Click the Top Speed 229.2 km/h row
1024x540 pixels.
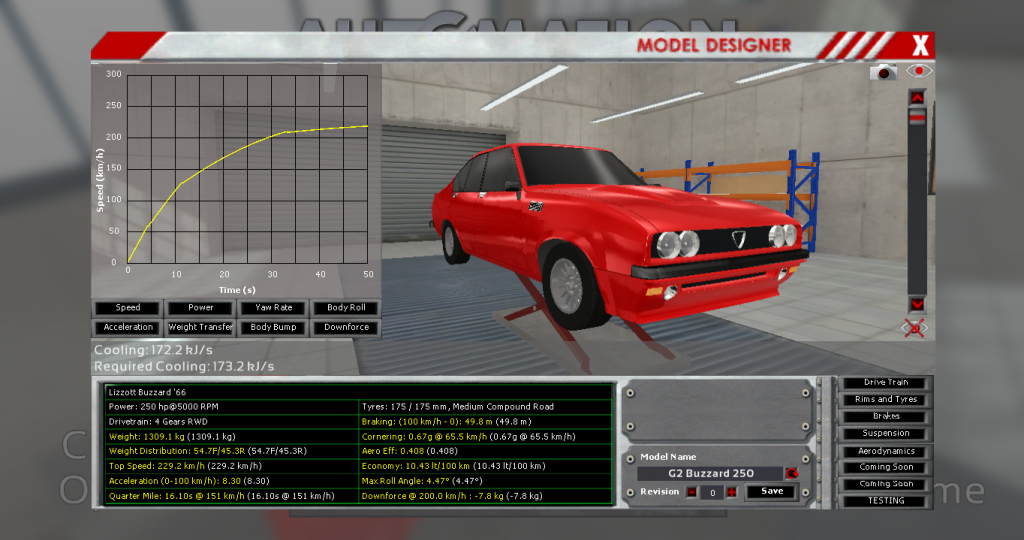[232, 466]
